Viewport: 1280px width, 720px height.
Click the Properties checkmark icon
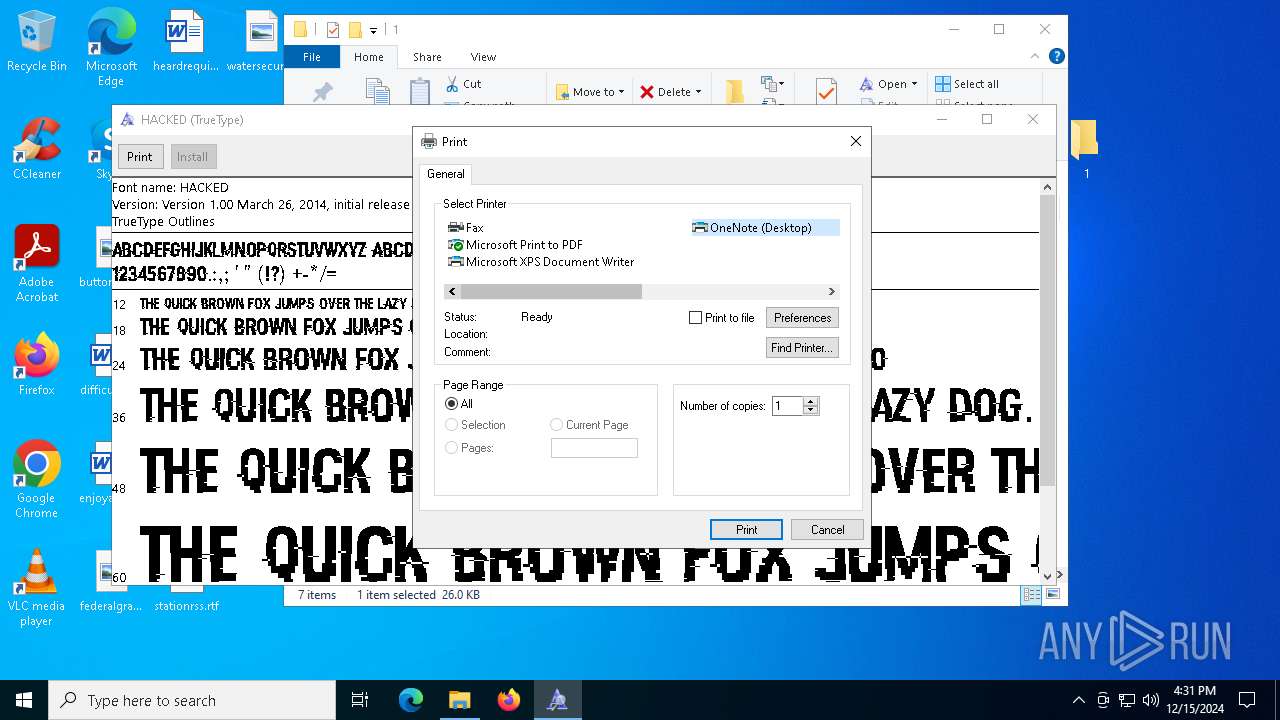tap(826, 92)
